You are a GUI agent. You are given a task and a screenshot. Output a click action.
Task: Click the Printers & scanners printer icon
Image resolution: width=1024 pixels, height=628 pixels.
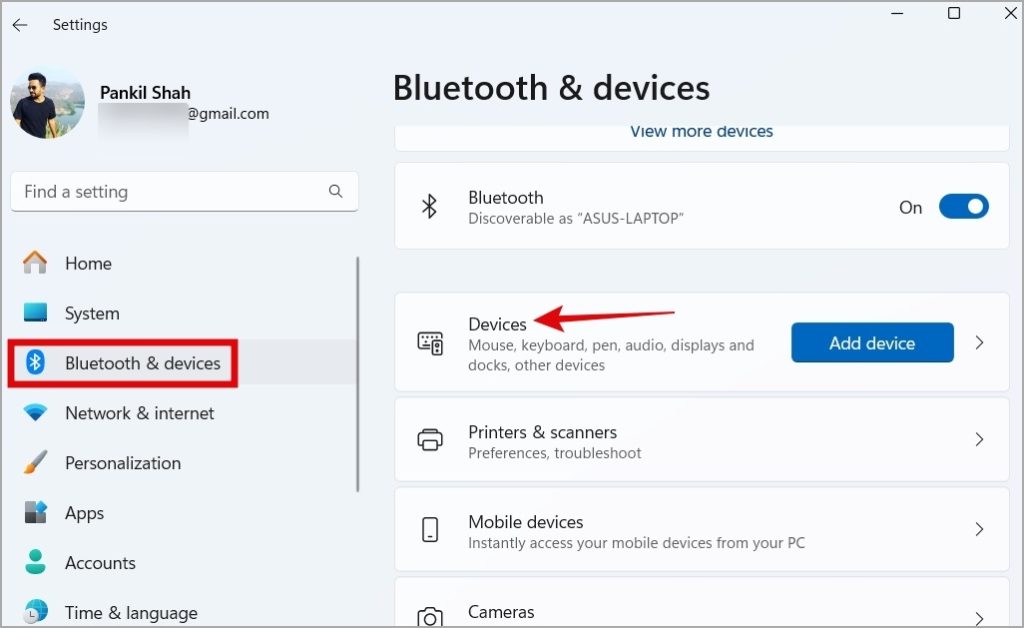(x=430, y=440)
